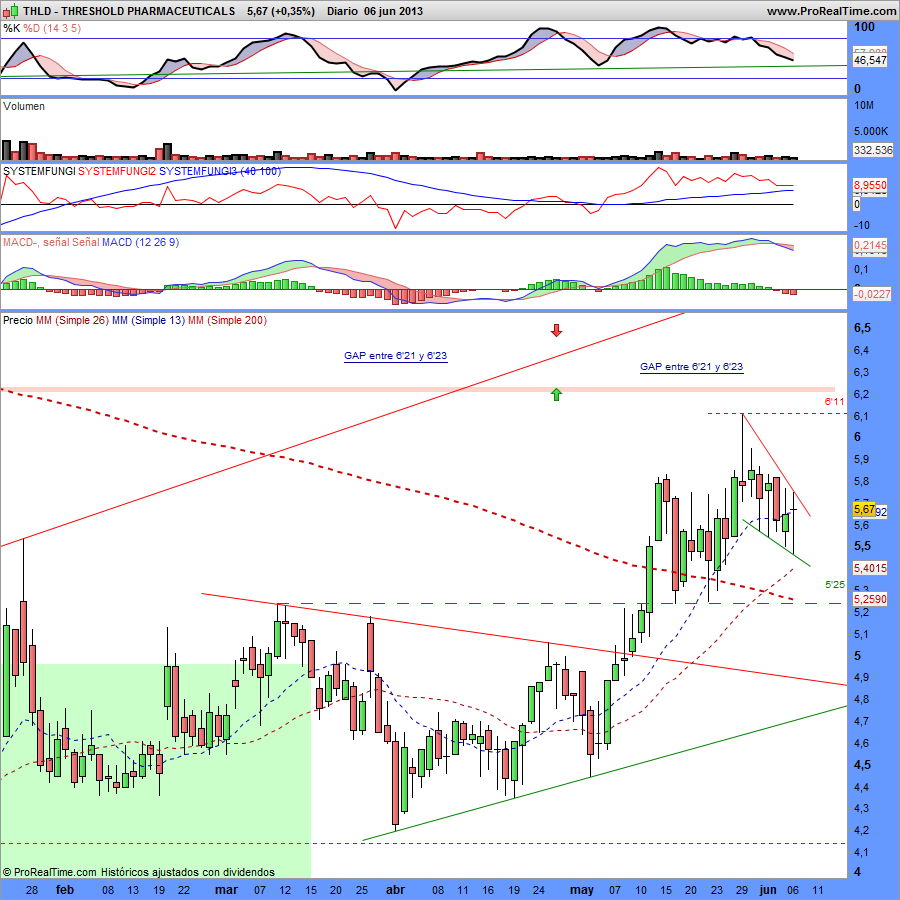The height and width of the screenshot is (900, 900).
Task: Click the MM (Simple 200) moving average label
Action: click(x=227, y=320)
